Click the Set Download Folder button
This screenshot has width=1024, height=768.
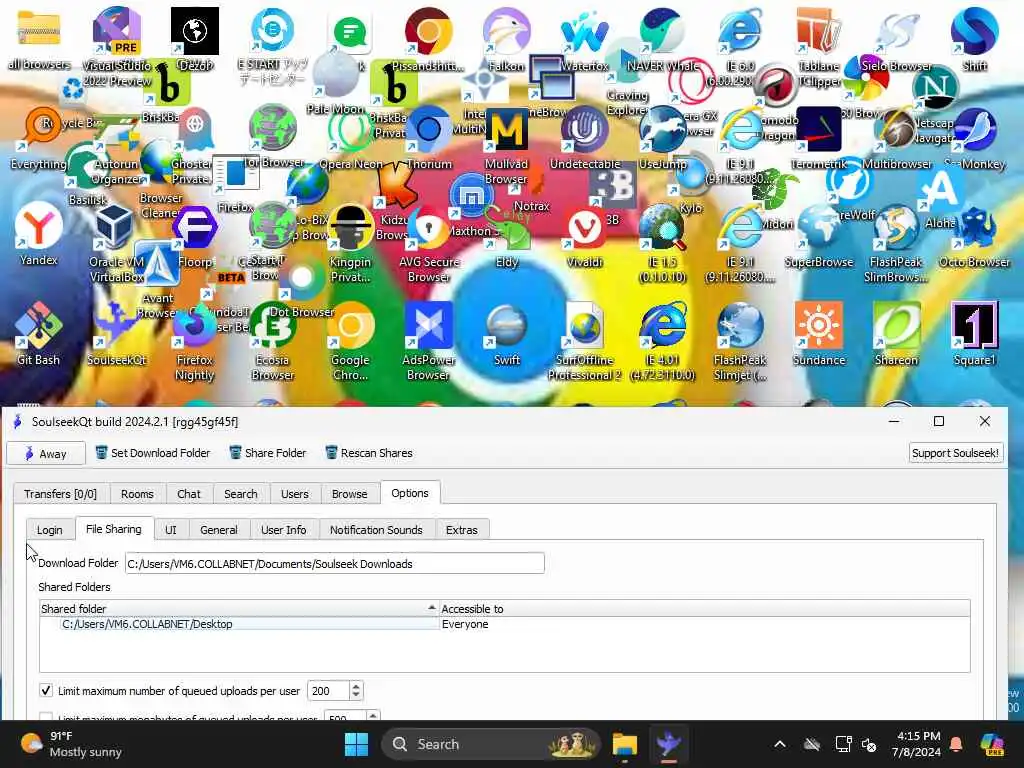(153, 453)
